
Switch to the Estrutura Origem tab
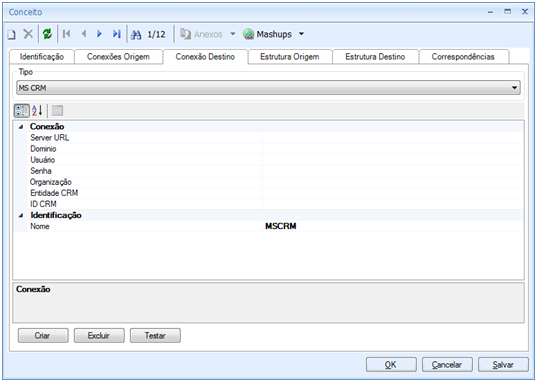pos(290,57)
